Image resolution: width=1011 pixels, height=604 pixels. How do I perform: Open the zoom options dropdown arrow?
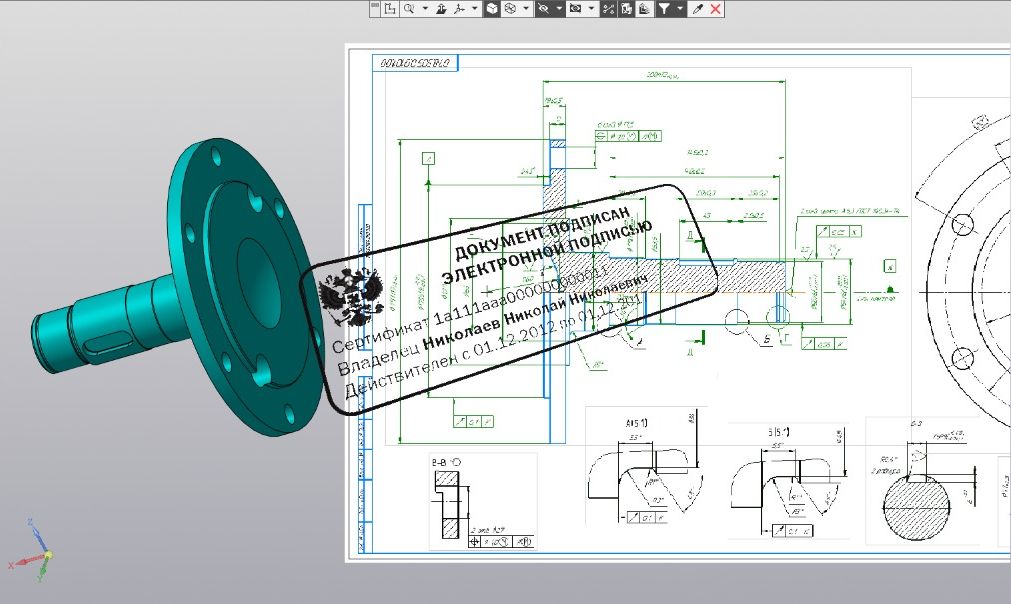click(x=425, y=8)
